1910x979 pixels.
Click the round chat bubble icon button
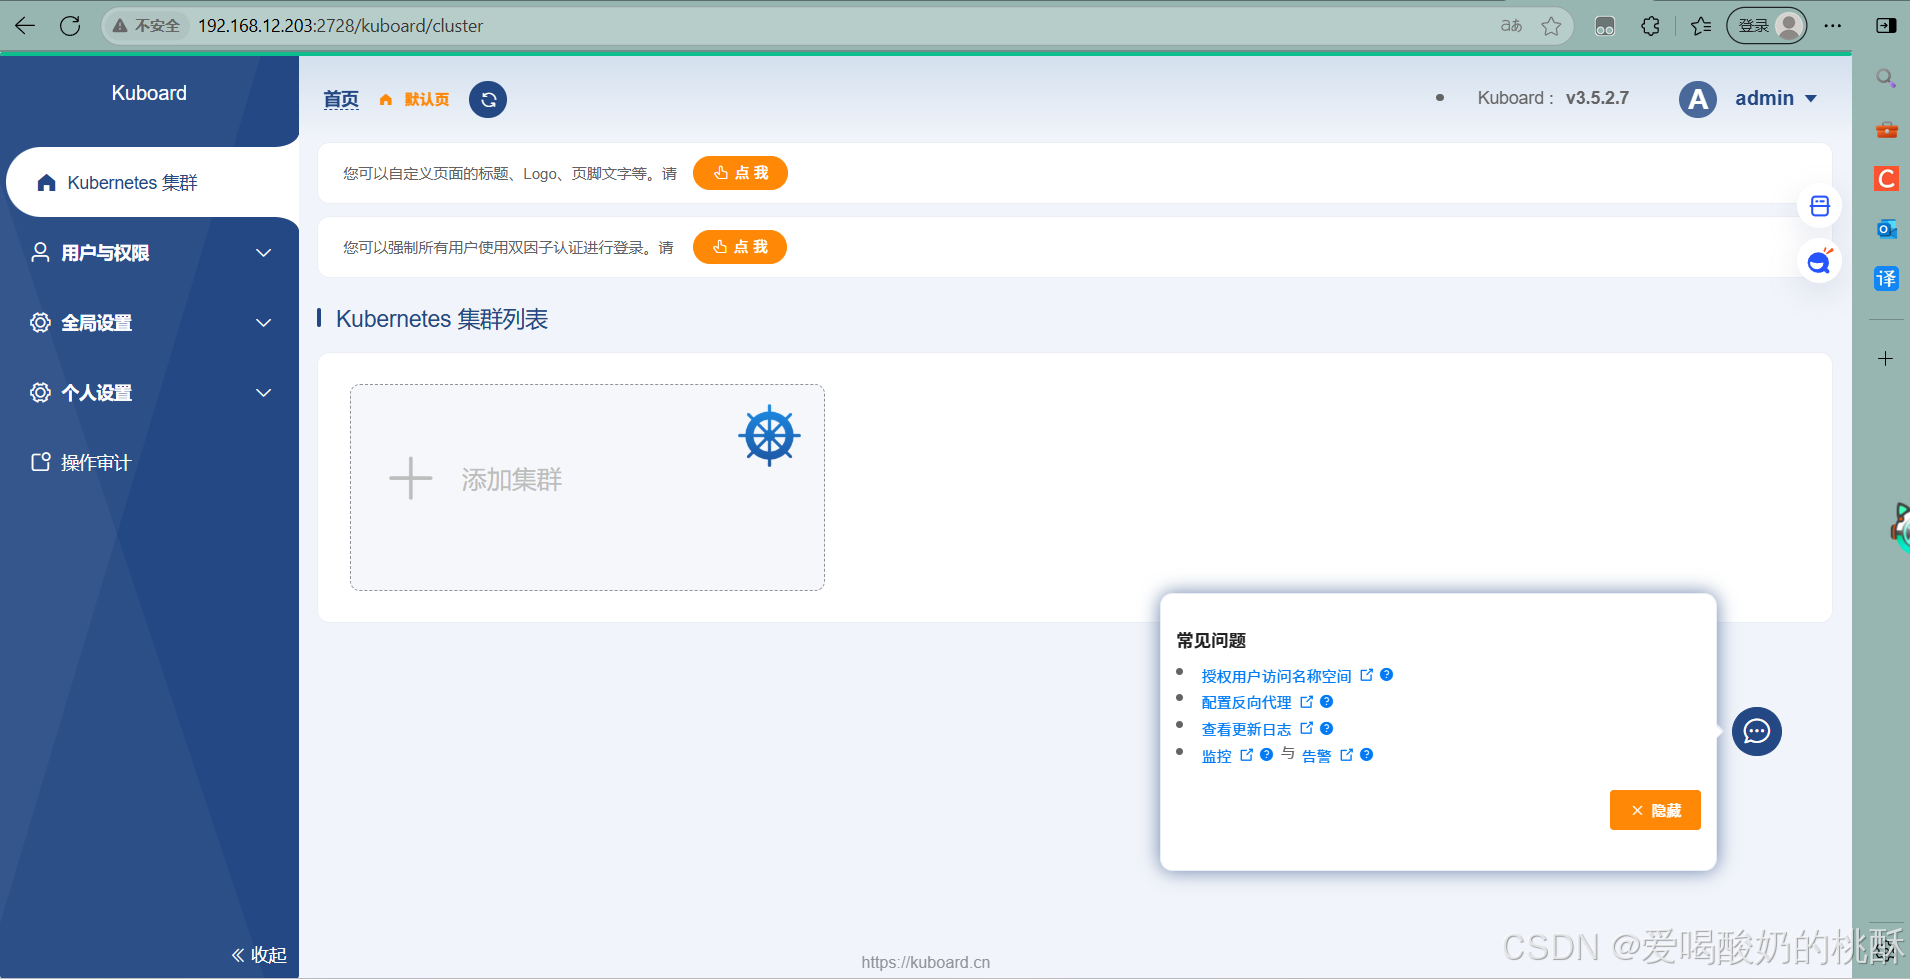1756,732
